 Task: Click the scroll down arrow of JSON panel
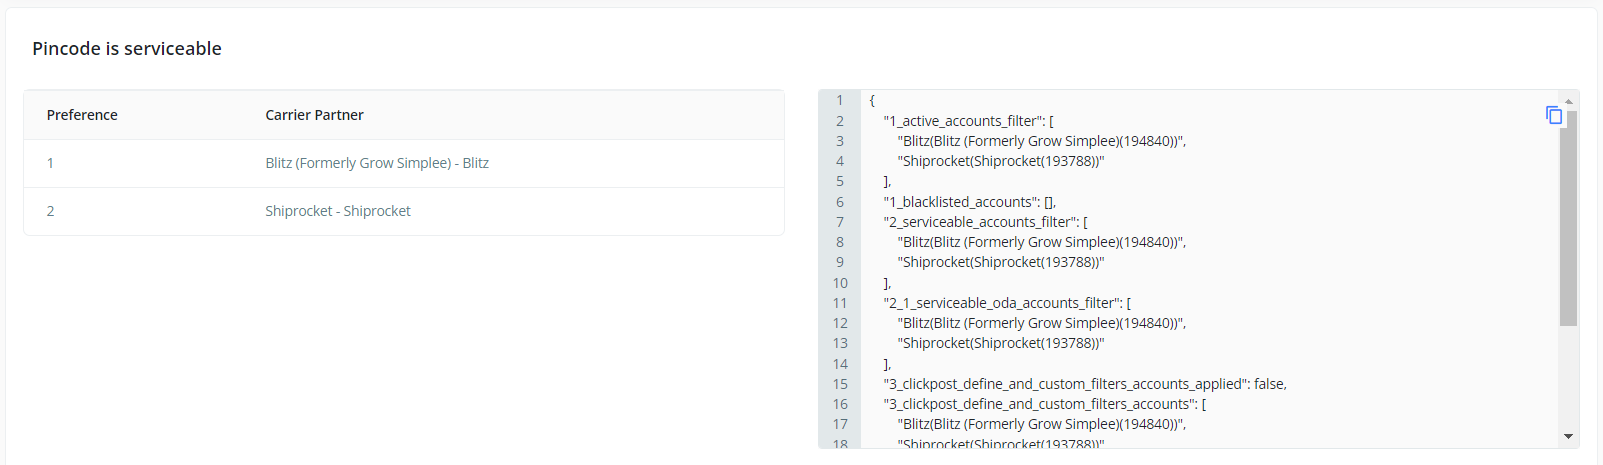pyautogui.click(x=1568, y=436)
